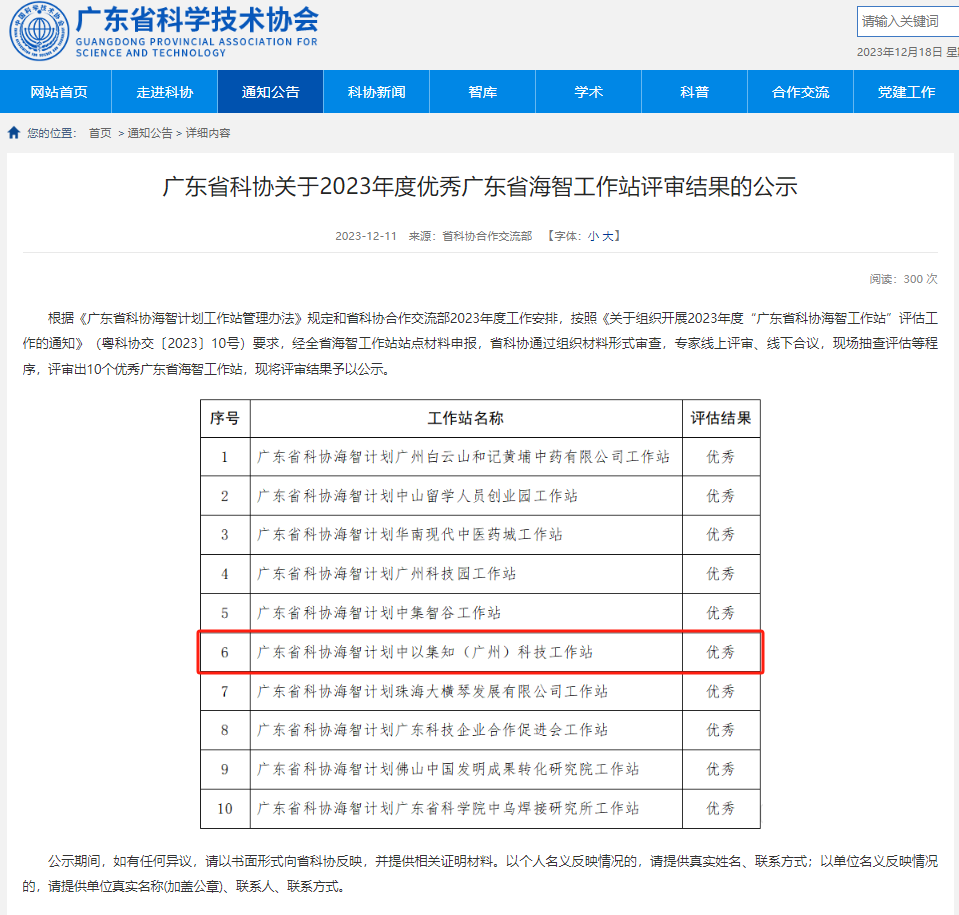Image resolution: width=959 pixels, height=915 pixels.
Task: Click the article headline about 海智工作站评审结果
Action: pos(480,187)
